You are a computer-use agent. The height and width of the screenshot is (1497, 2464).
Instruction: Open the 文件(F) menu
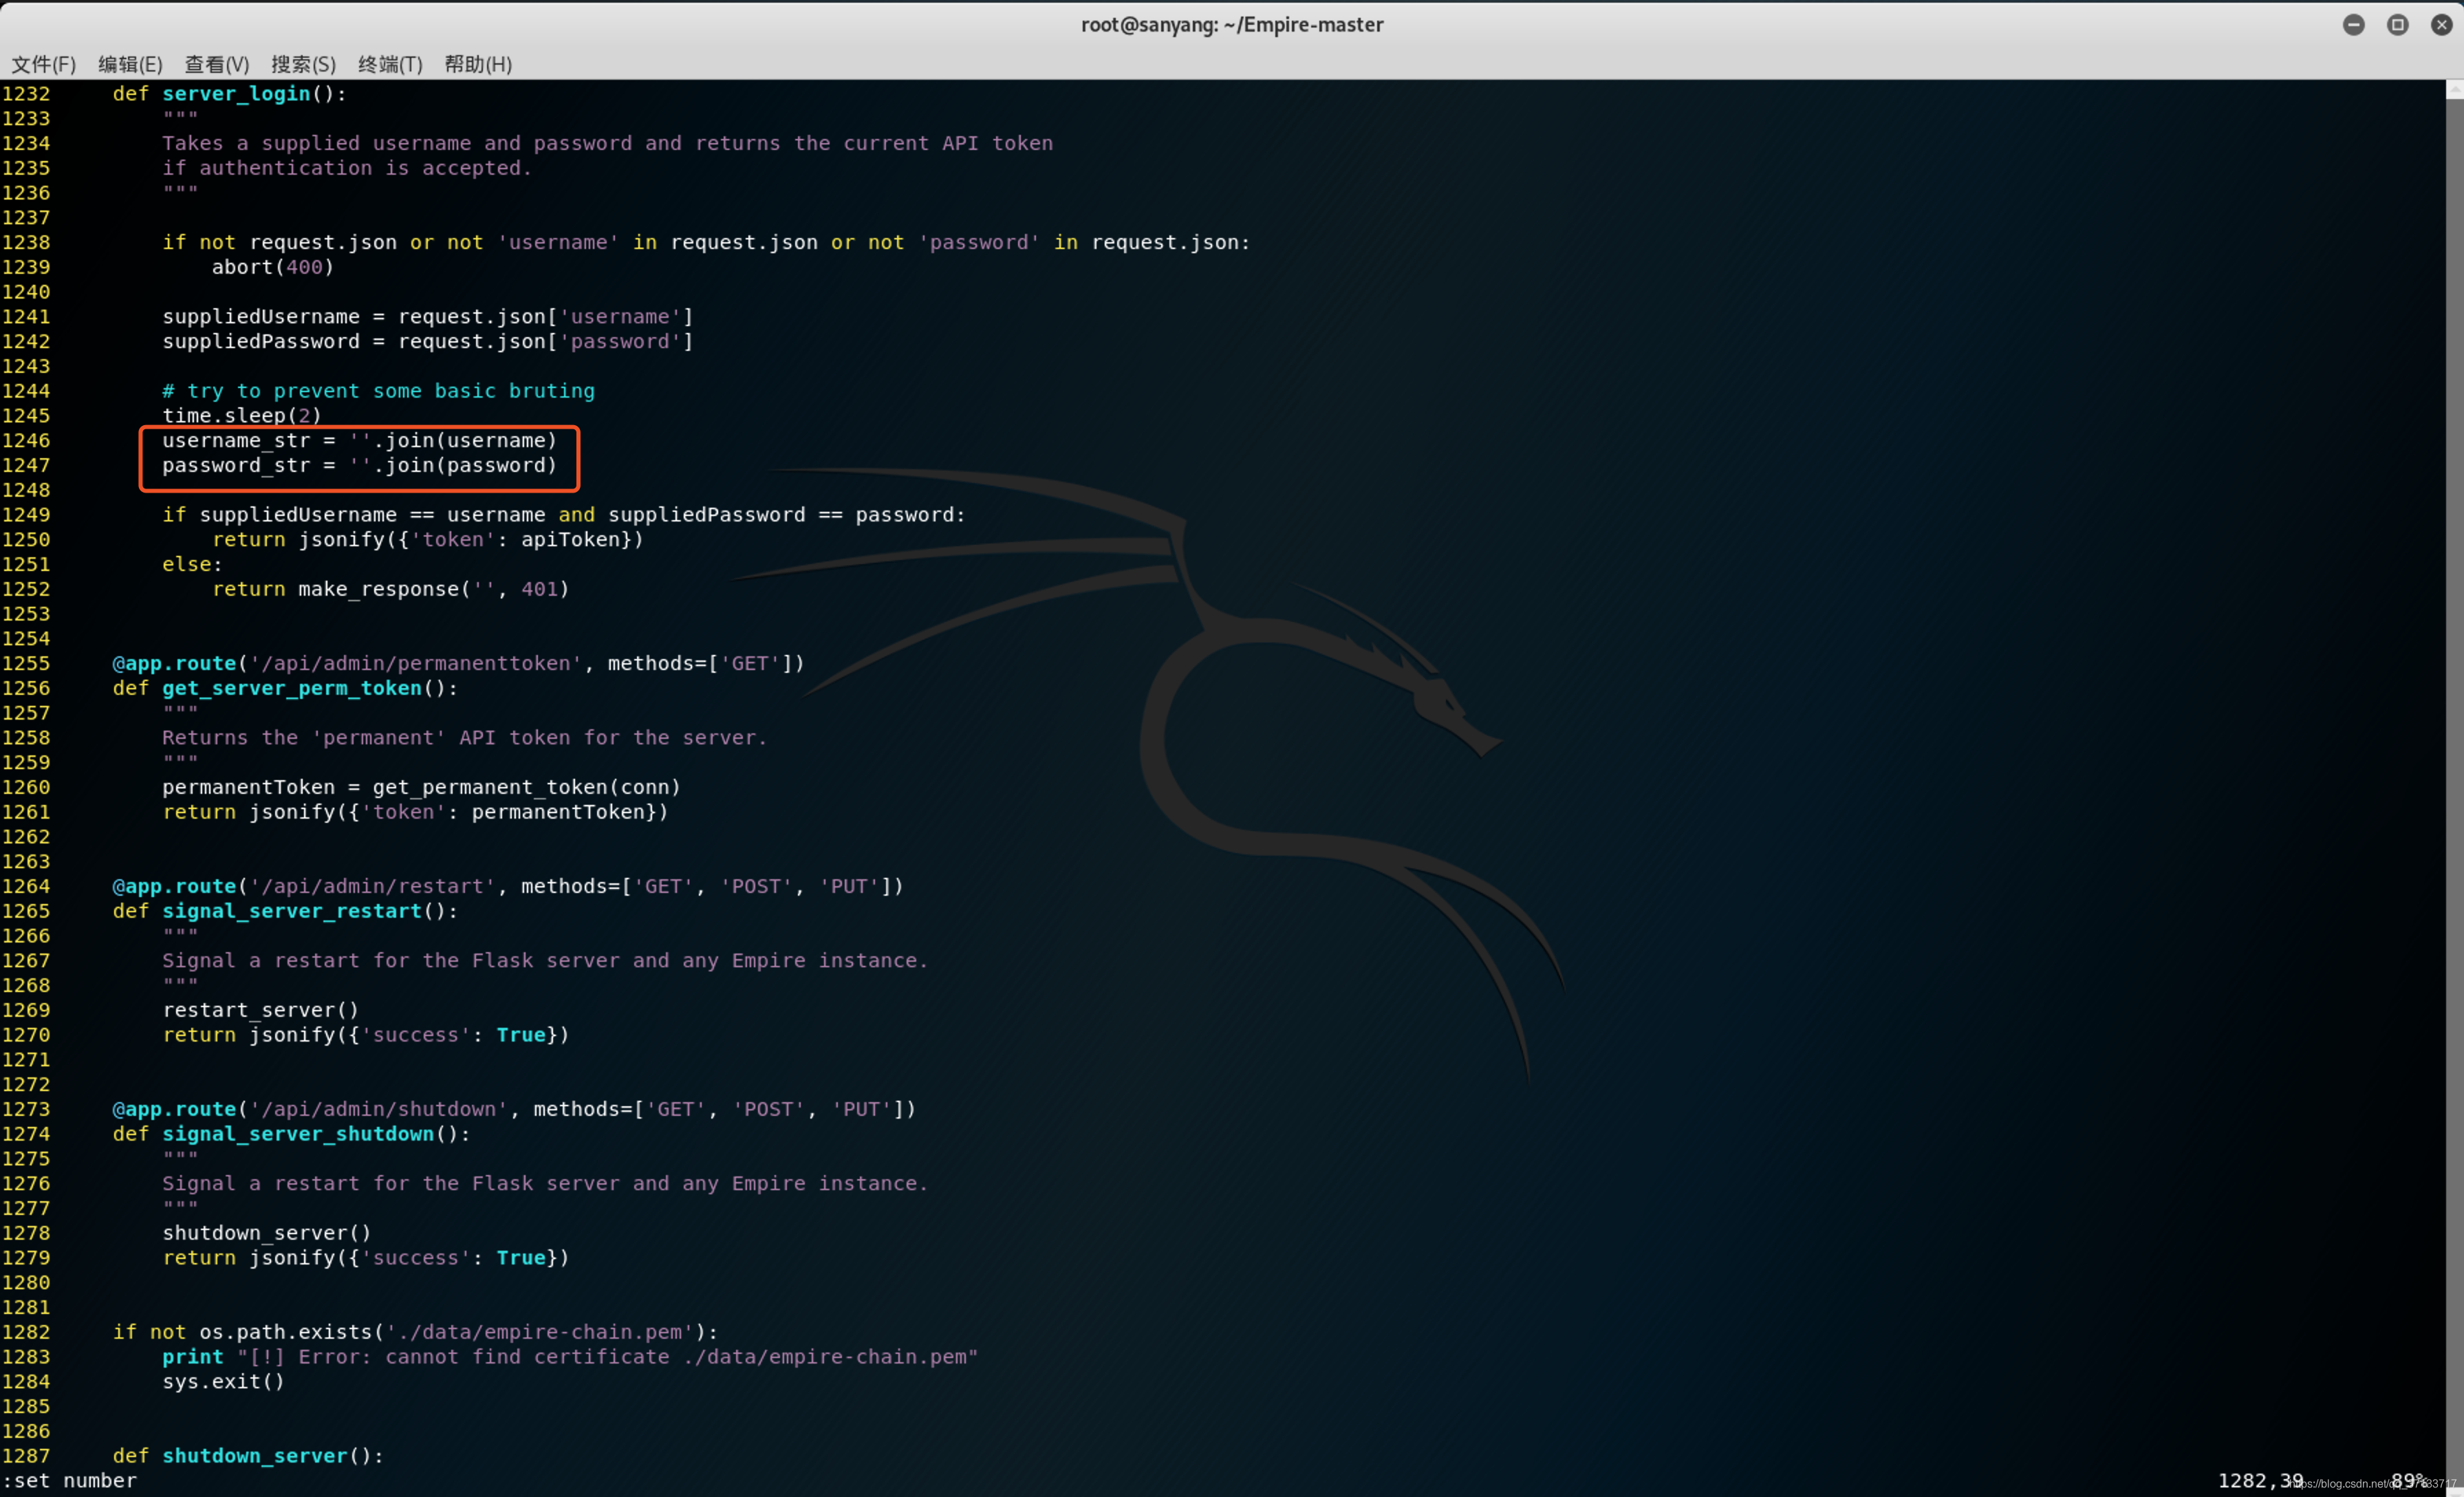[43, 64]
